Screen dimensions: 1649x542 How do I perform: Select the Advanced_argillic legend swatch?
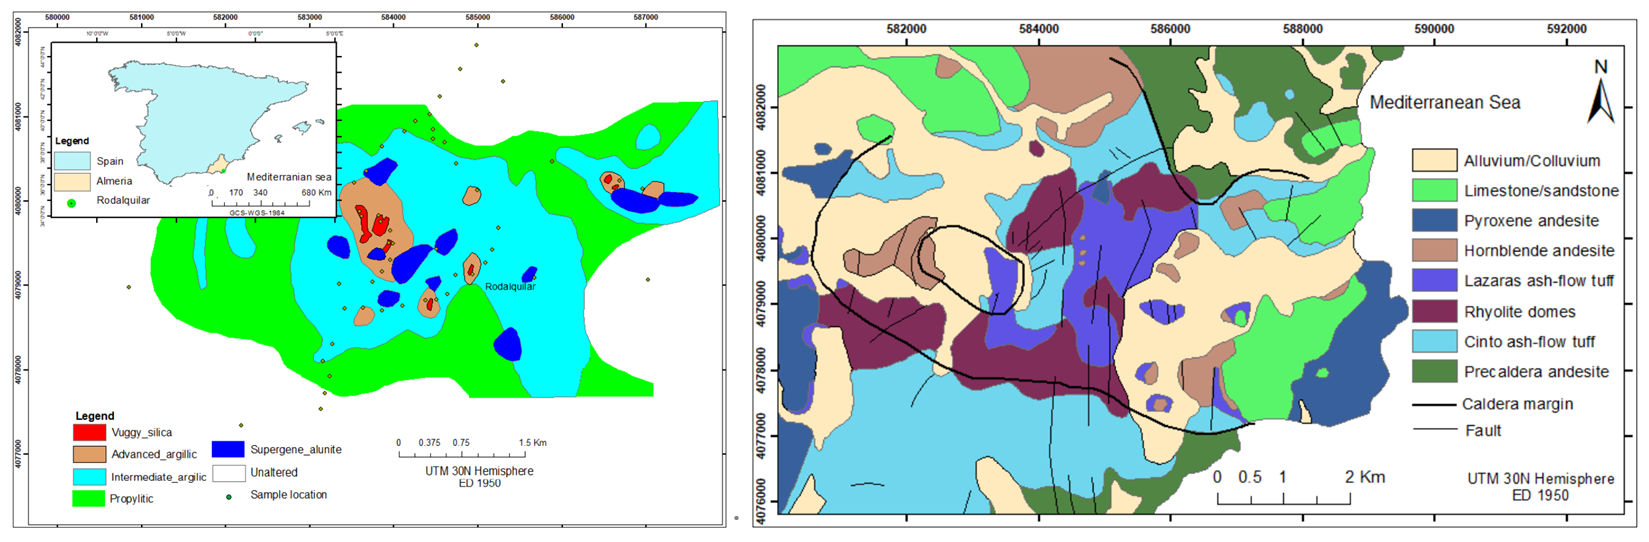click(89, 455)
